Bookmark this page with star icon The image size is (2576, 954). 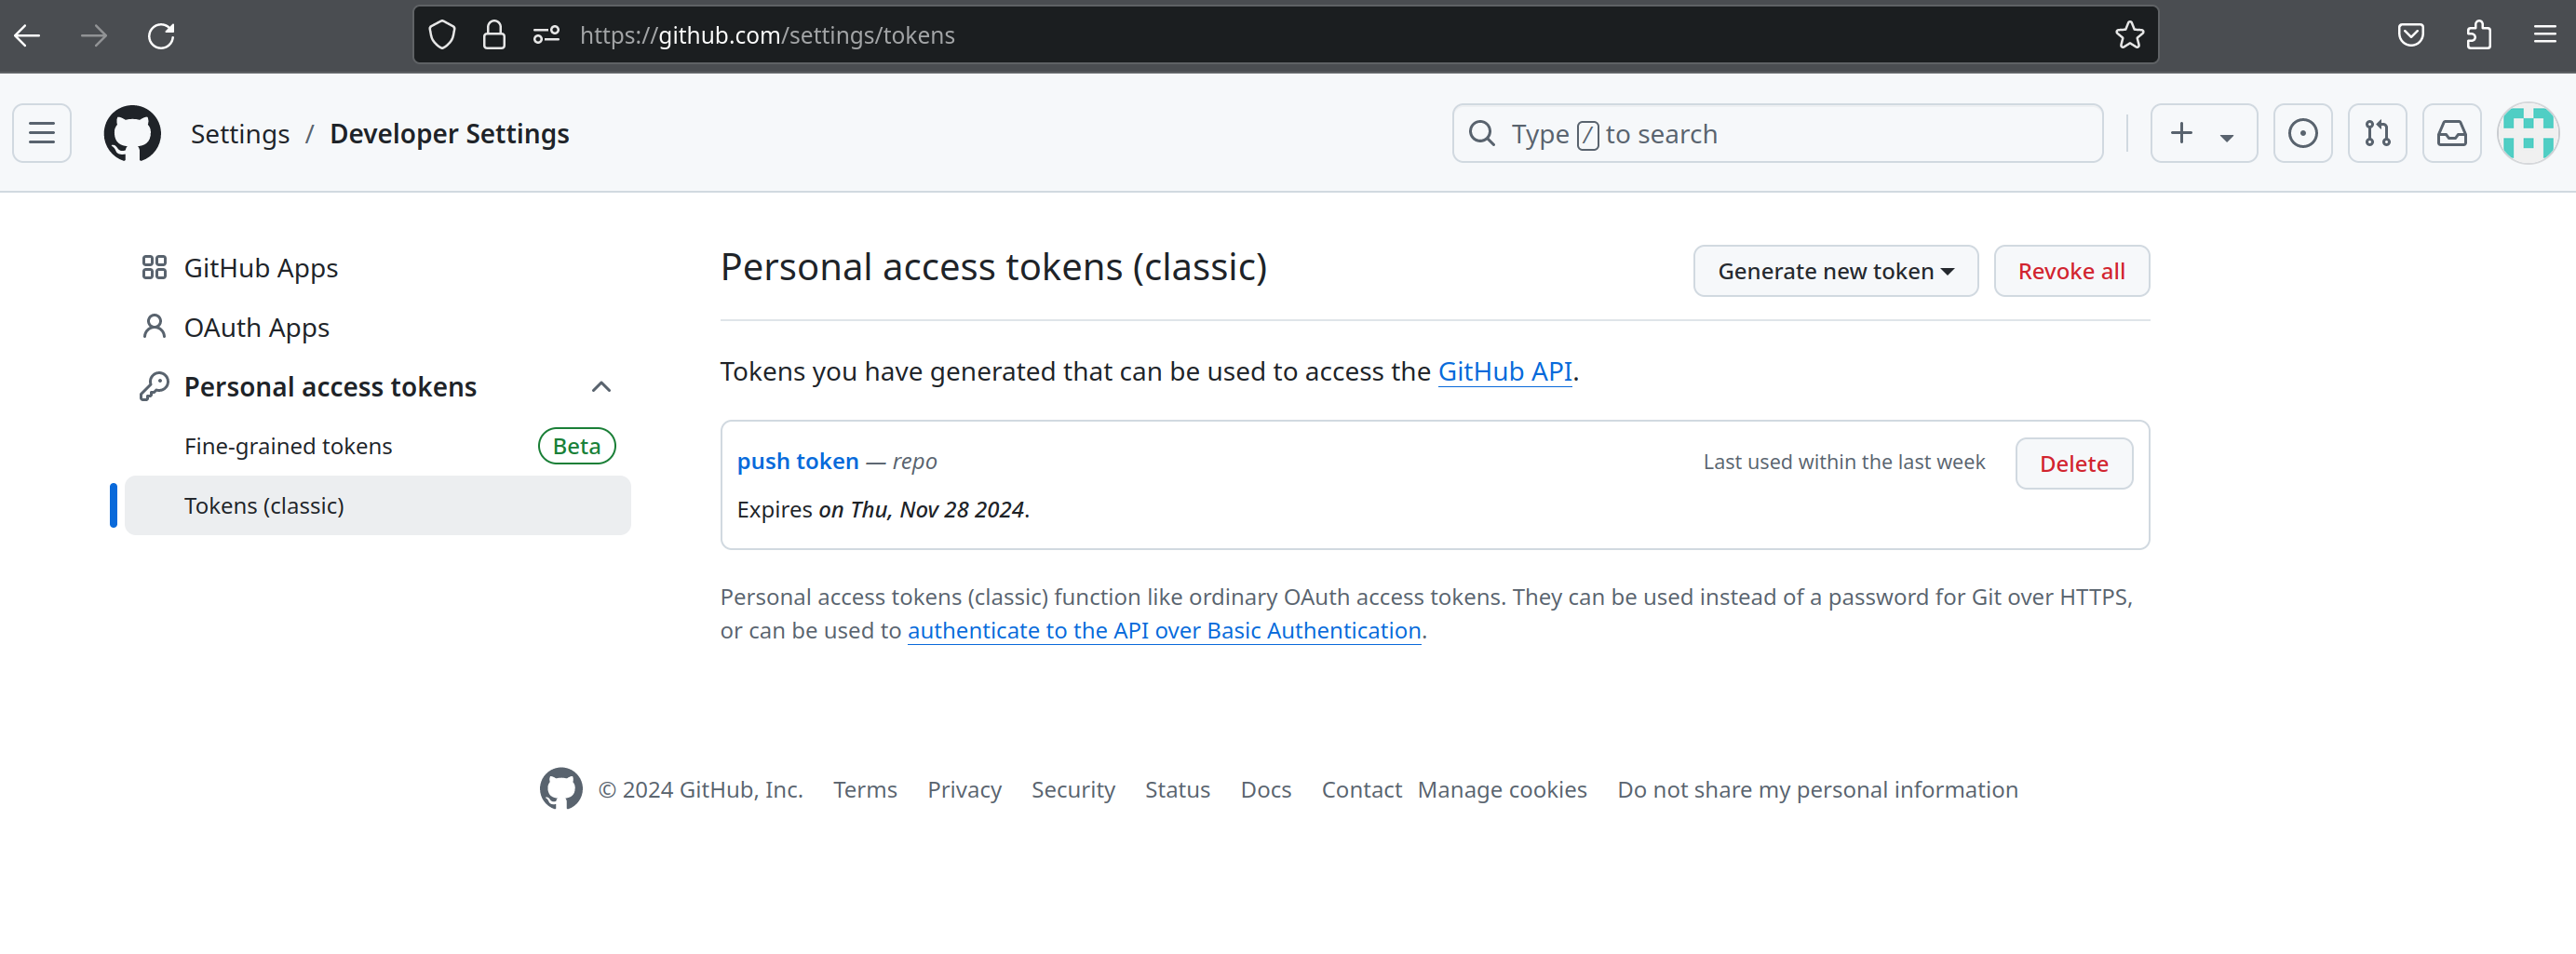2129,35
